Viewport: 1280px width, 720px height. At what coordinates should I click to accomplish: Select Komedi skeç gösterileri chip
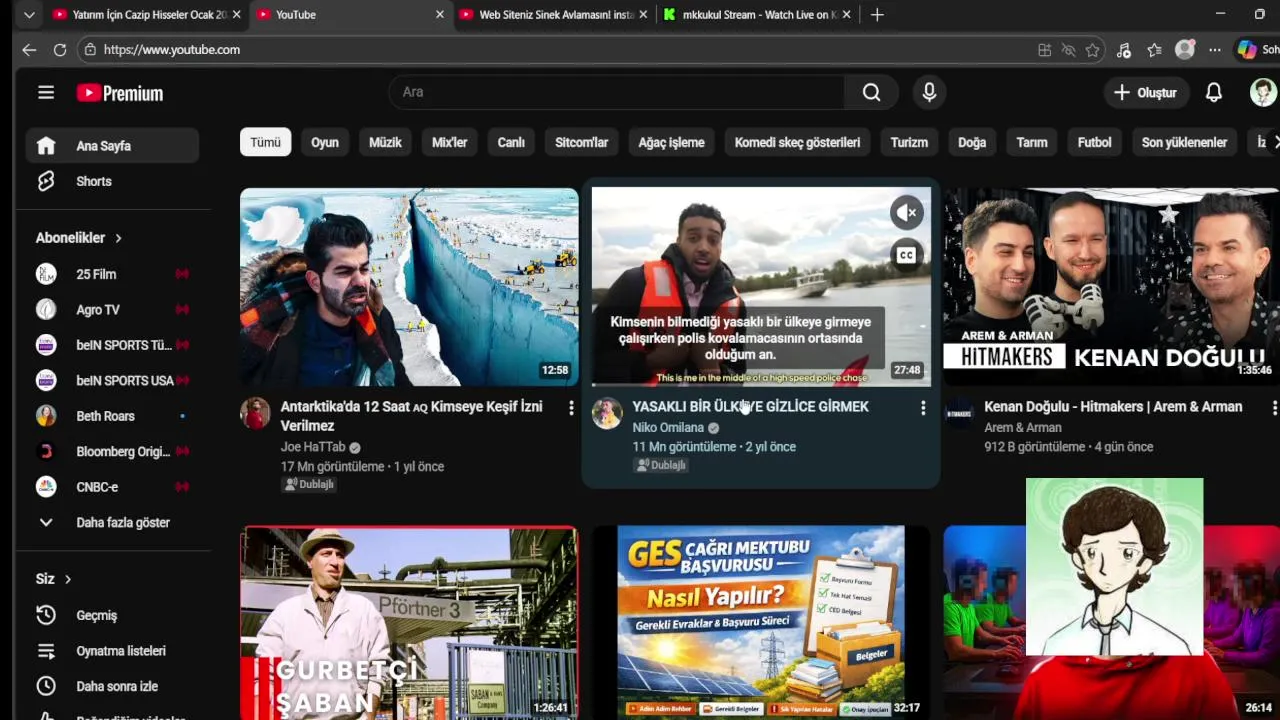[797, 142]
